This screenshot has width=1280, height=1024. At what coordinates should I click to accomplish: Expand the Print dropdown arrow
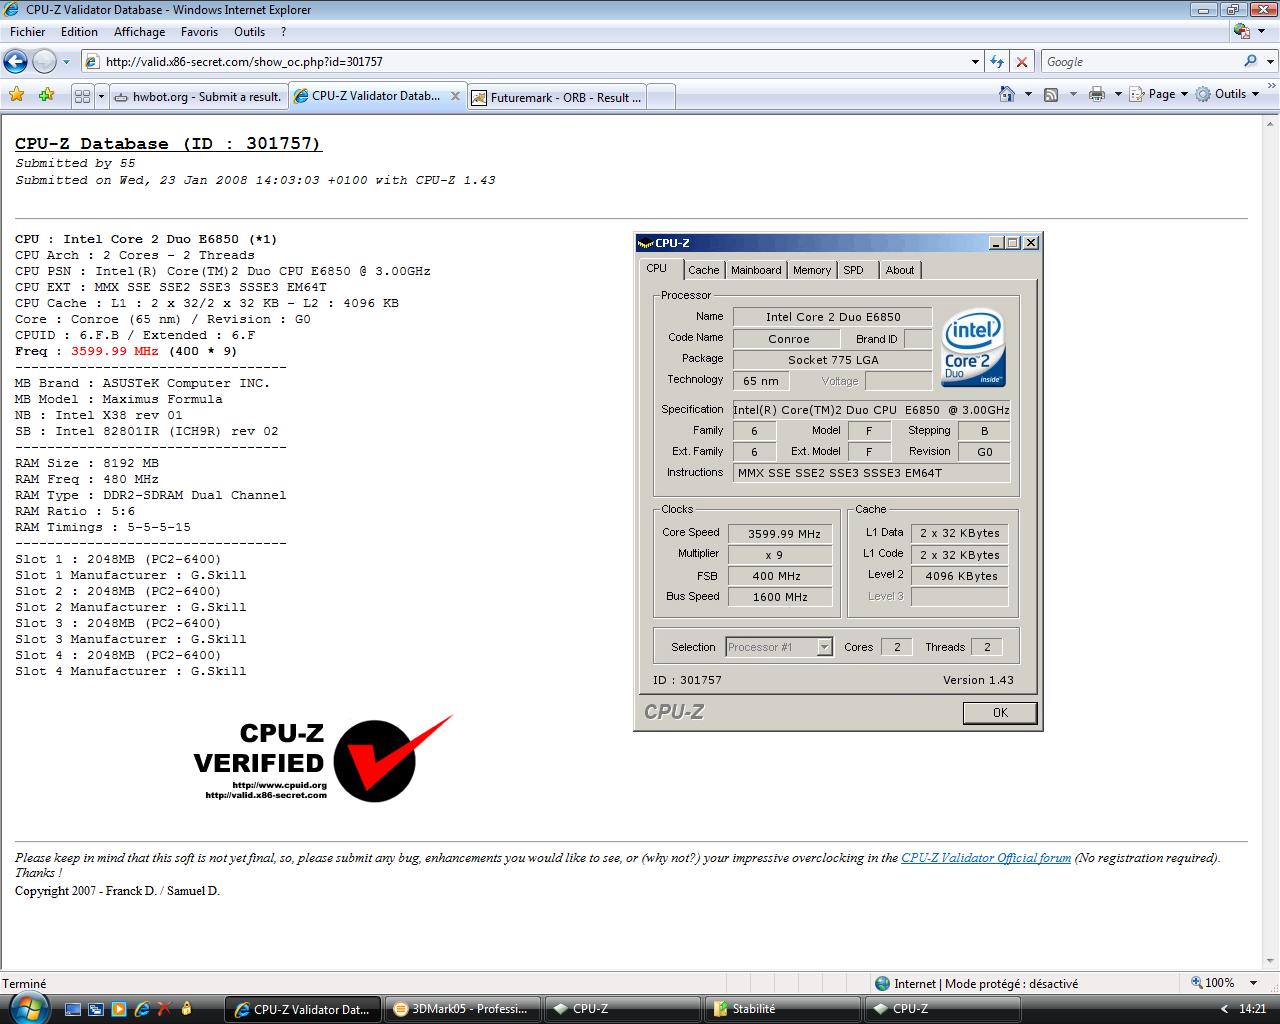(1117, 94)
